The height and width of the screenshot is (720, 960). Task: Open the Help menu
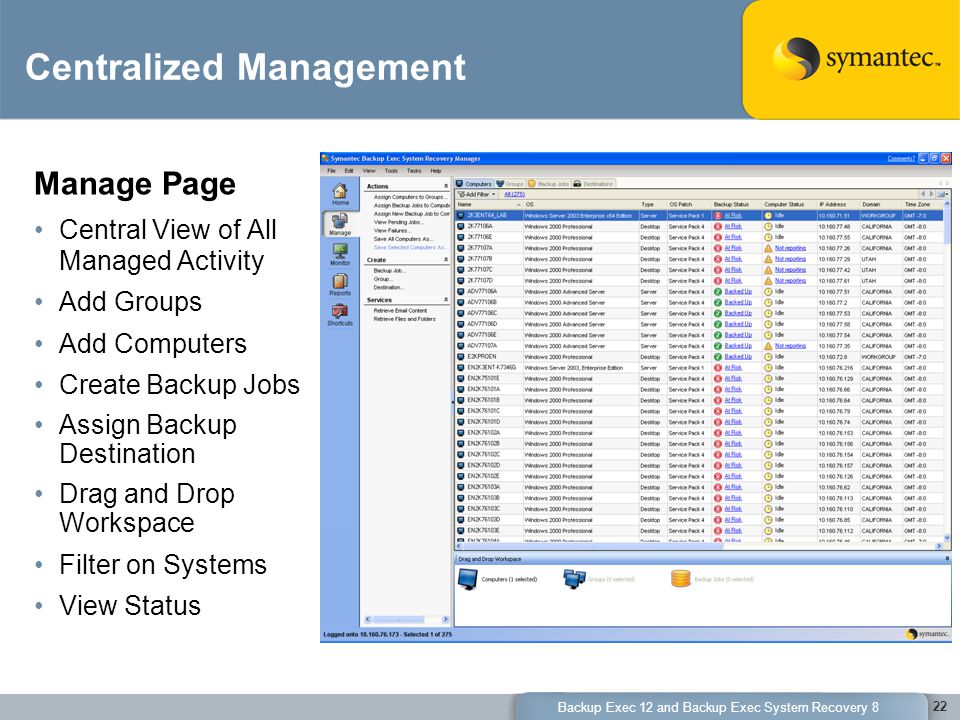click(435, 171)
